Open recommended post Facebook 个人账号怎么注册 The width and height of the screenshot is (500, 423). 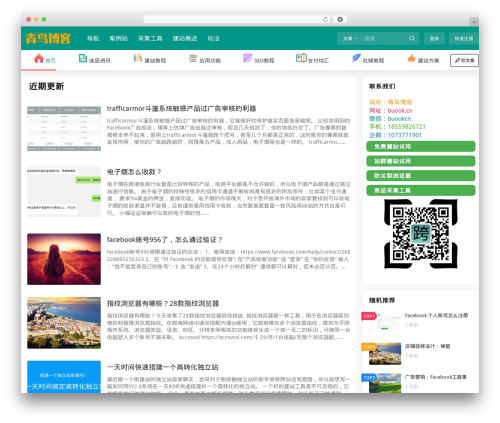pyautogui.click(x=436, y=315)
